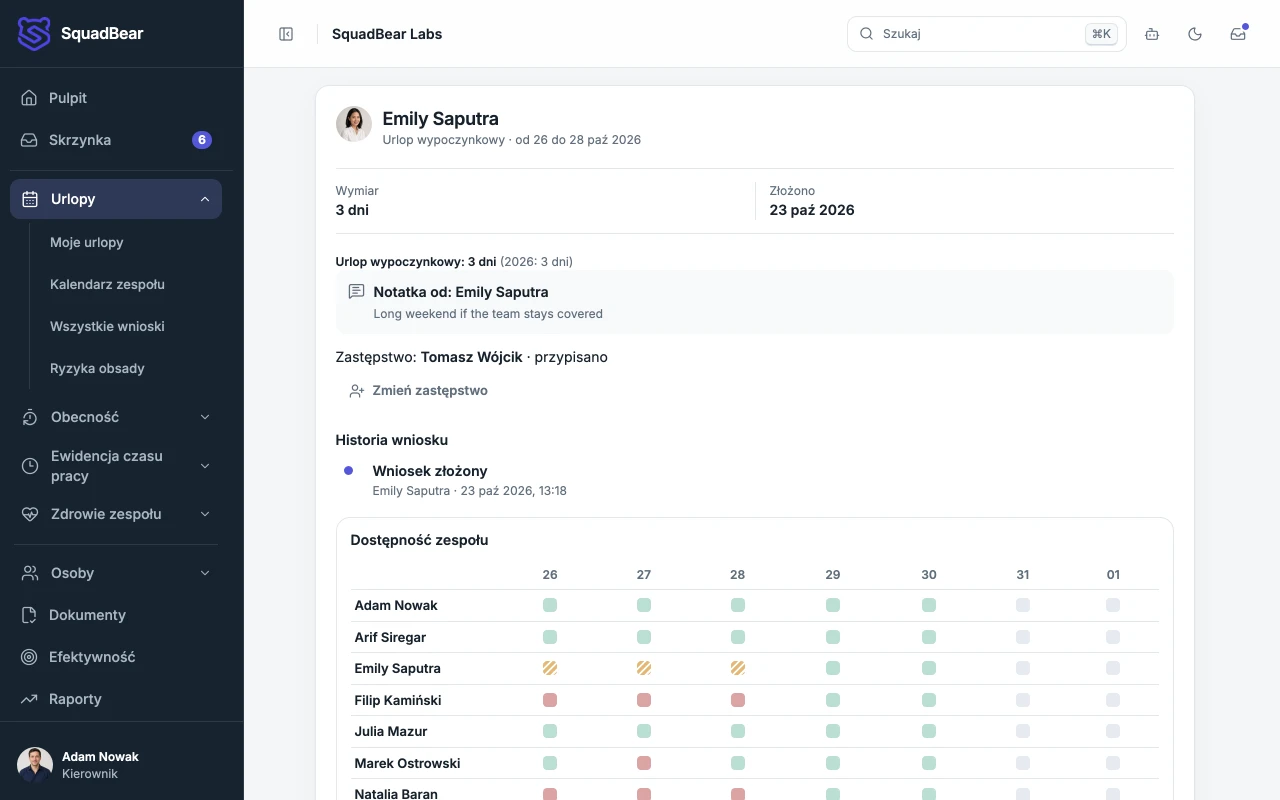Expand the Osoby section
This screenshot has width=1280, height=800.
tap(116, 573)
